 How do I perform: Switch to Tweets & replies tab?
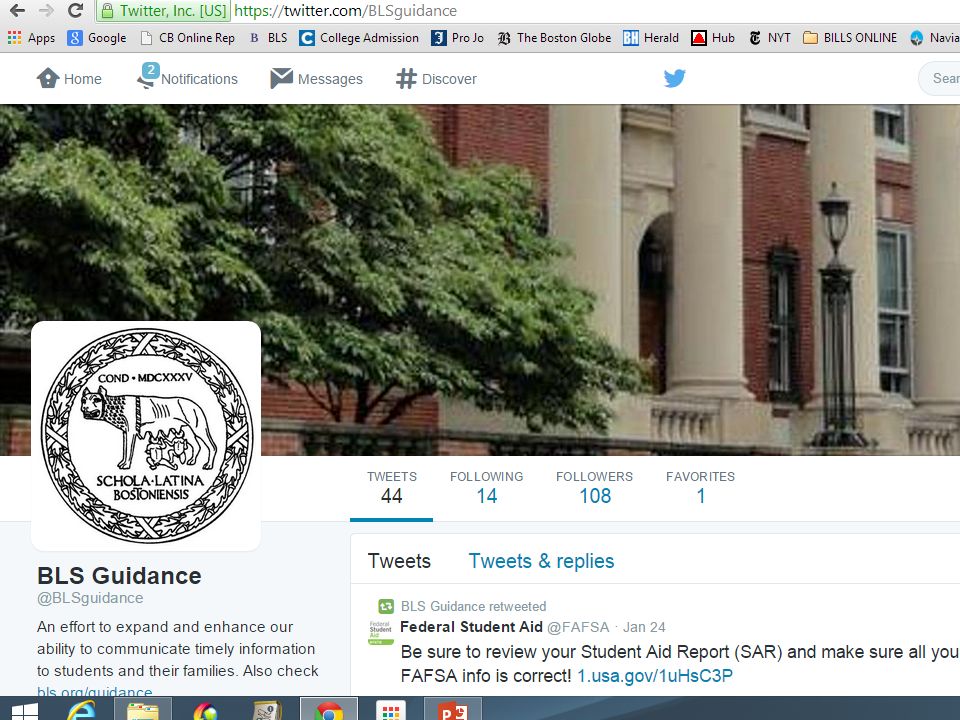pyautogui.click(x=541, y=561)
